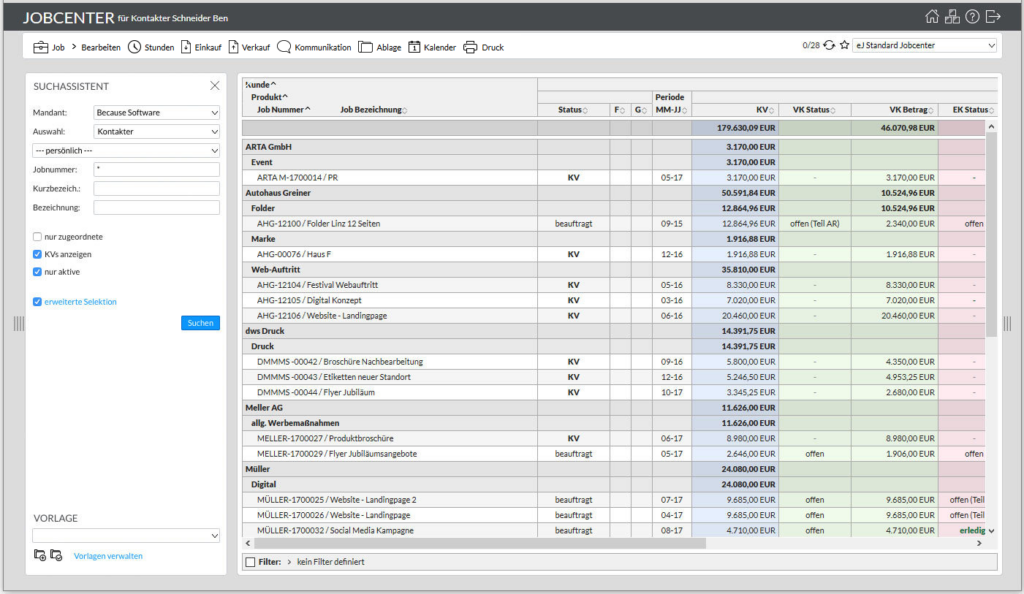Image resolution: width=1024 pixels, height=594 pixels.
Task: Uncheck the KVs anzeigen checkbox
Action: 37,254
